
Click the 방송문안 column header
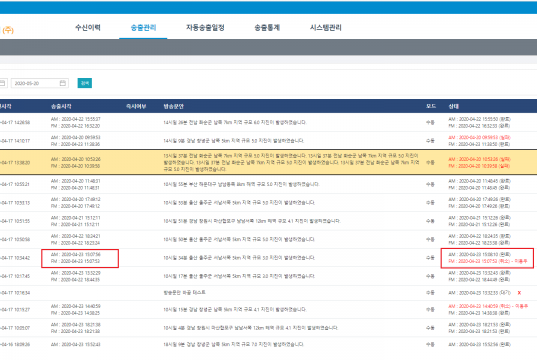[174, 107]
